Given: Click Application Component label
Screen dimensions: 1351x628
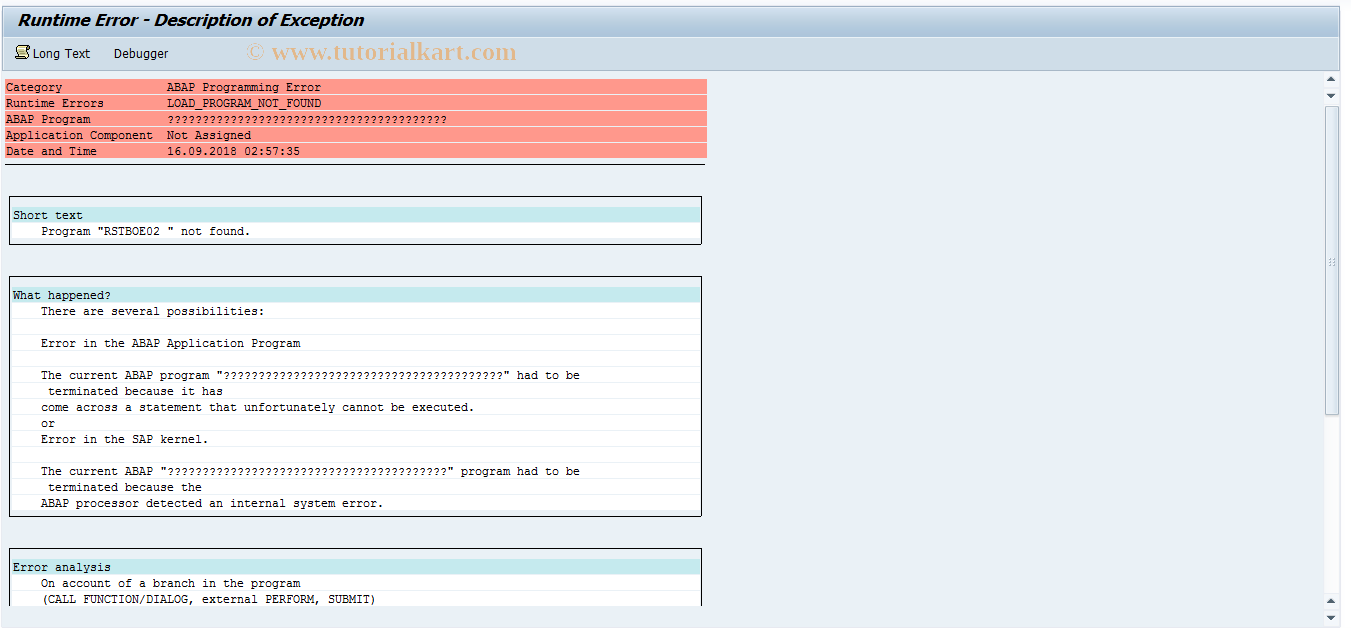Looking at the screenshot, I should coord(80,135).
